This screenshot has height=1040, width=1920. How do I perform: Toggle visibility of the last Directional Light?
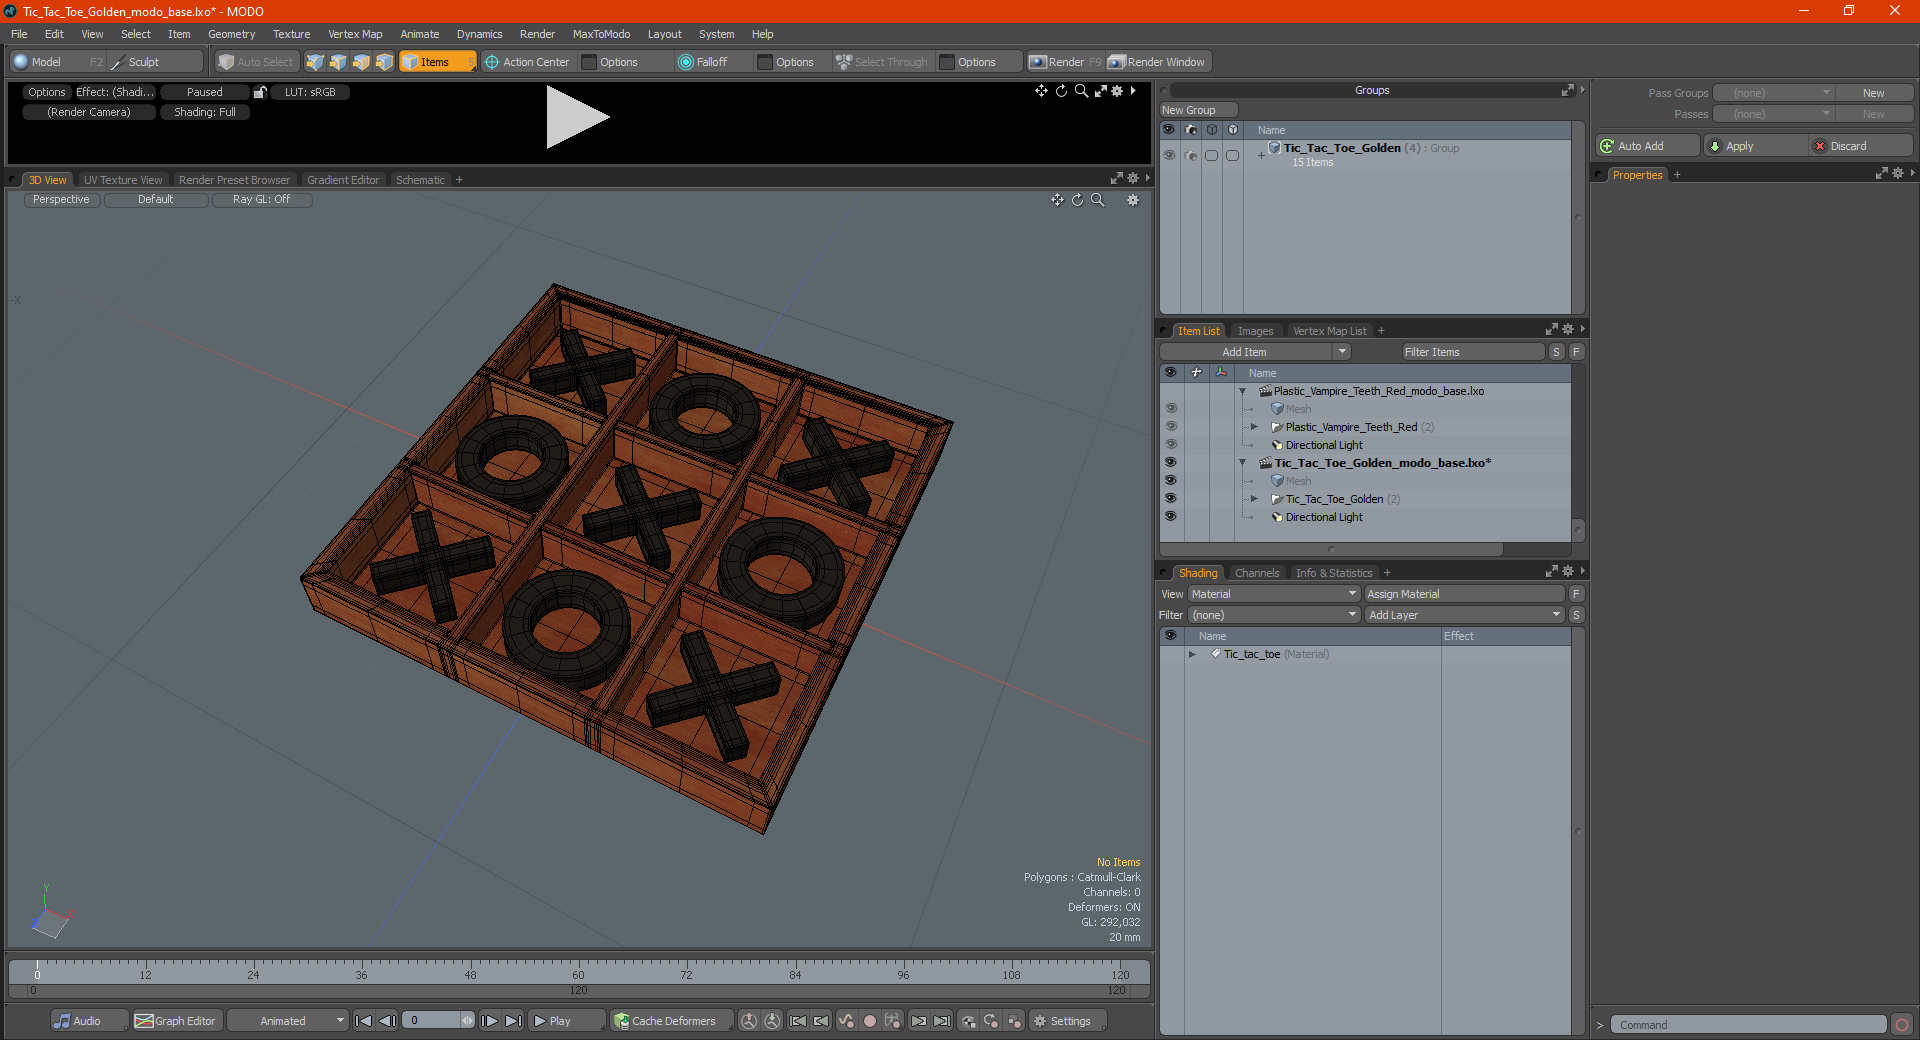[1170, 517]
